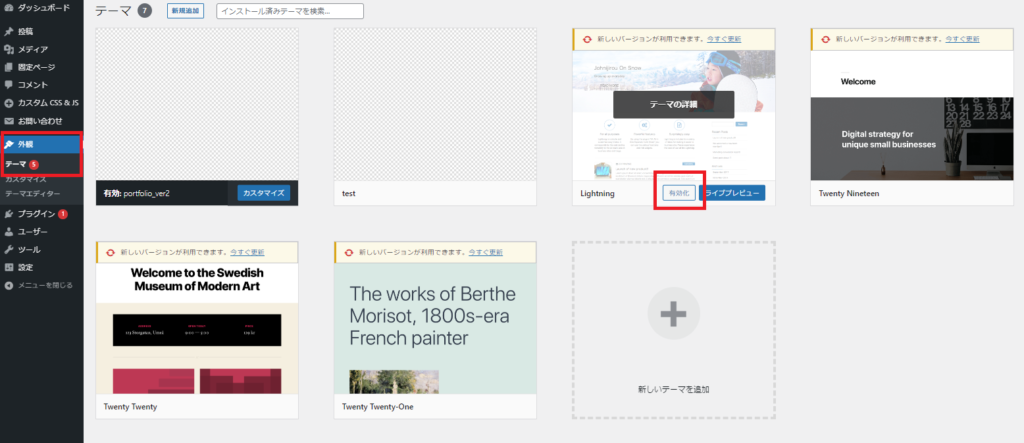Click the blue カスタマイズ button
Viewport: 1024px width, 443px height.
pyautogui.click(x=264, y=193)
